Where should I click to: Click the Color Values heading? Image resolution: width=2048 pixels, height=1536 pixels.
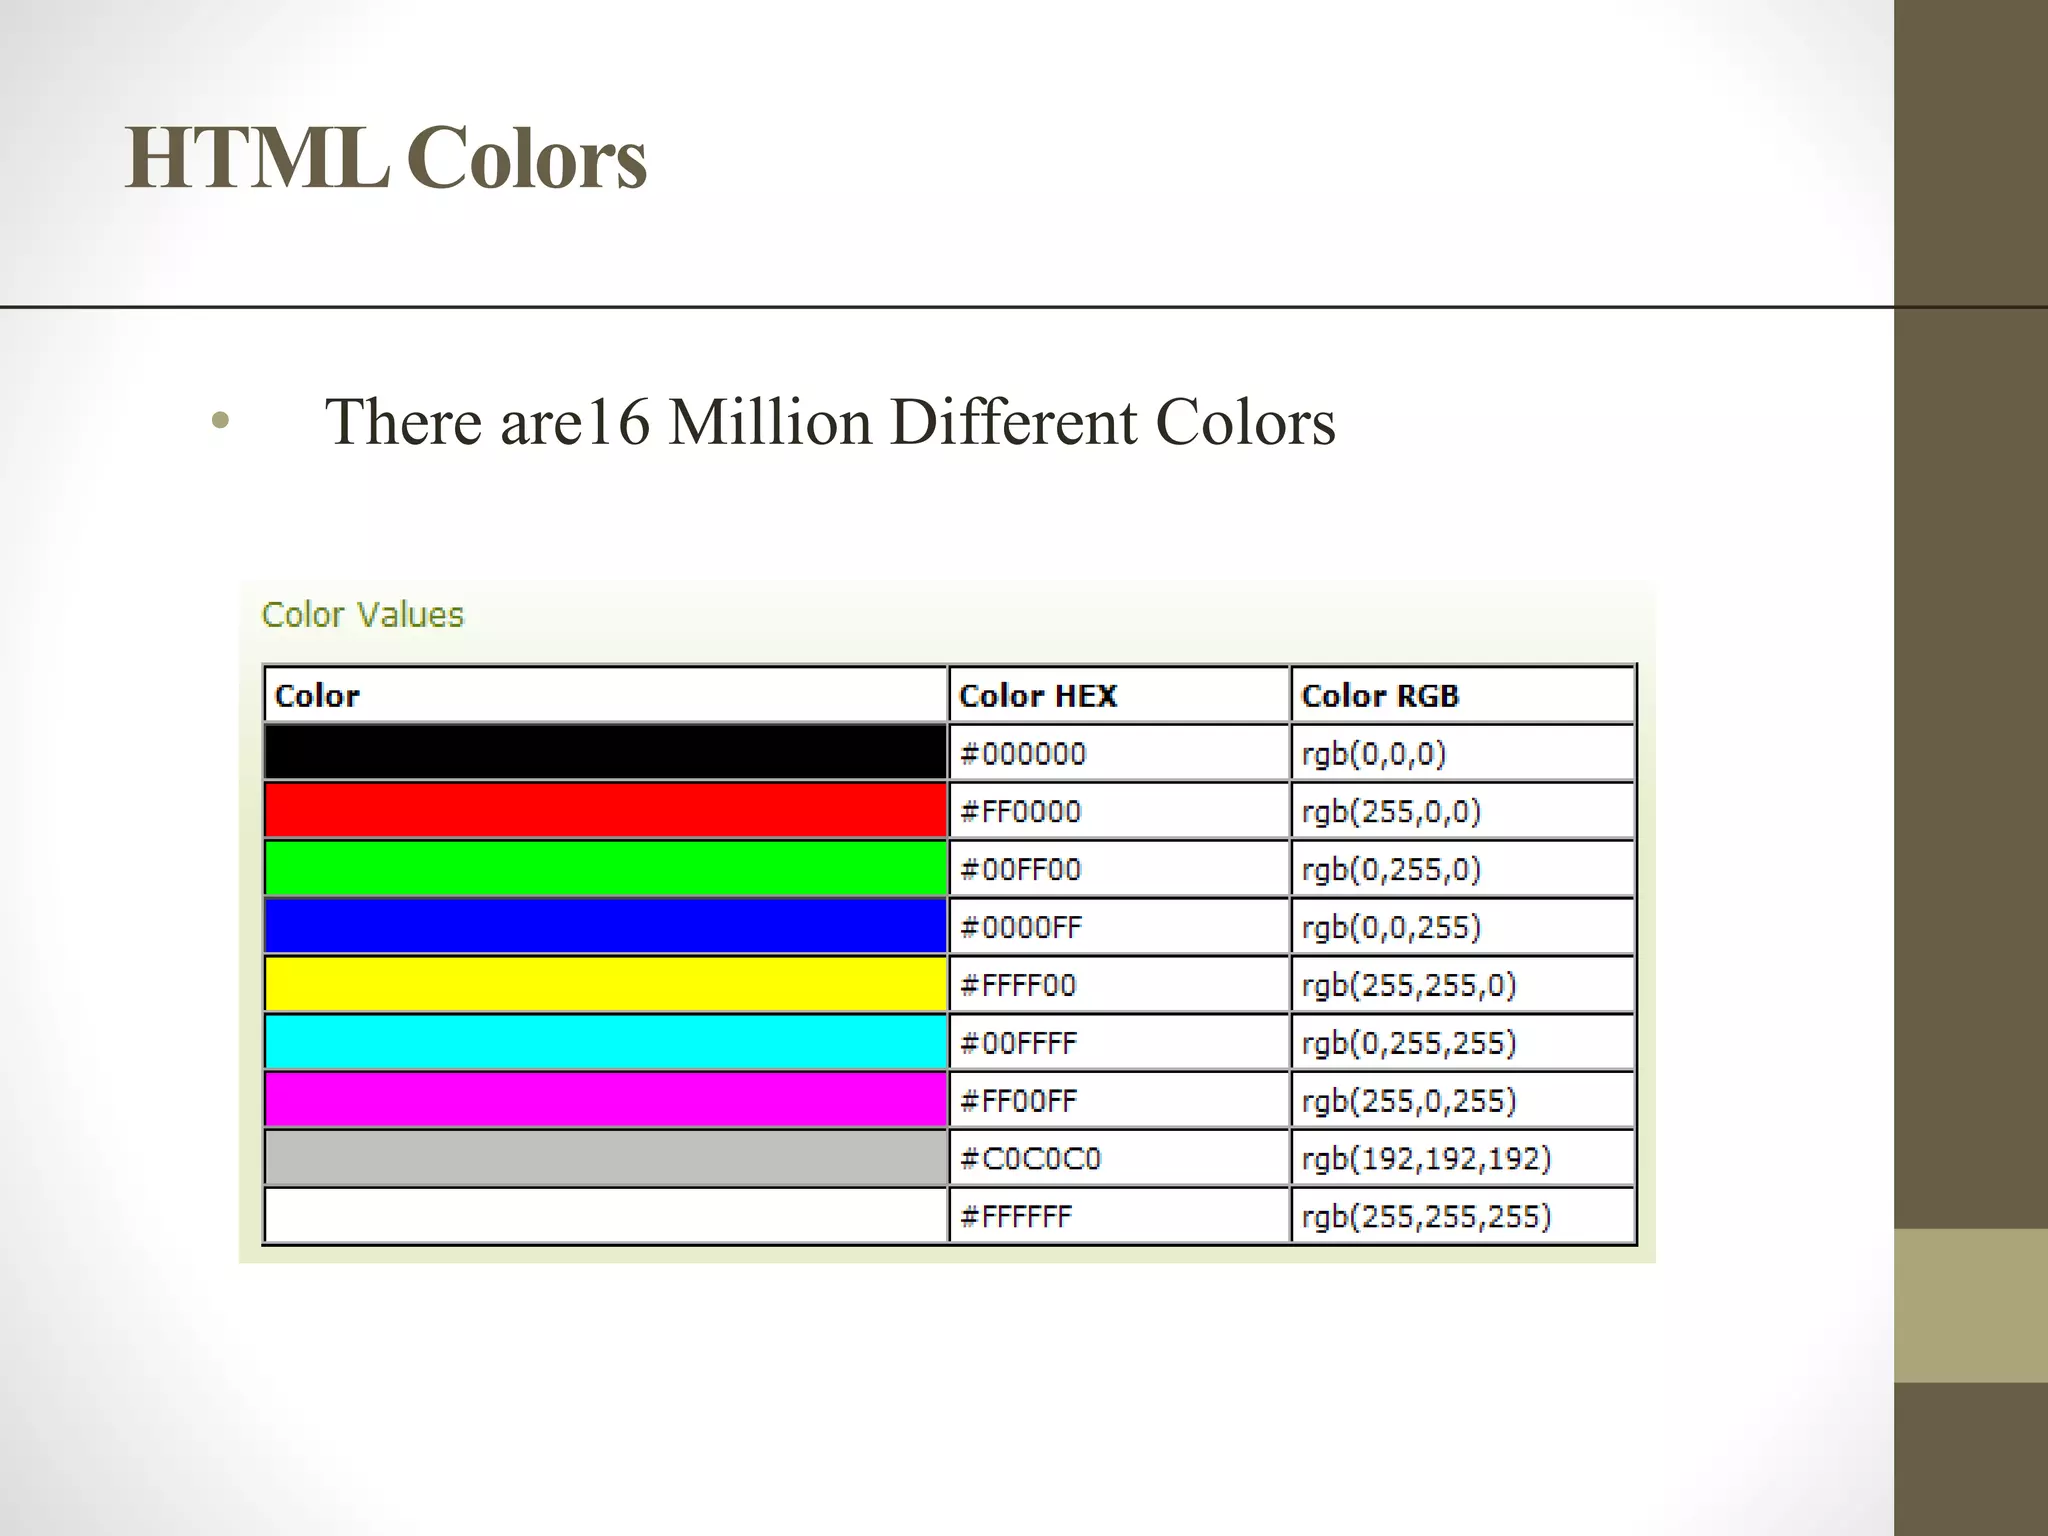(x=363, y=614)
